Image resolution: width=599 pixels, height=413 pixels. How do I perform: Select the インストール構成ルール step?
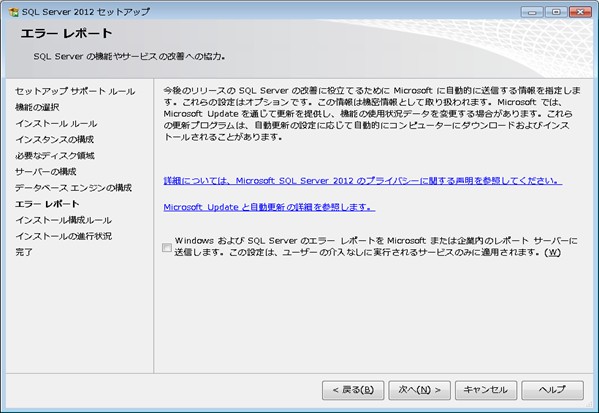click(x=63, y=220)
